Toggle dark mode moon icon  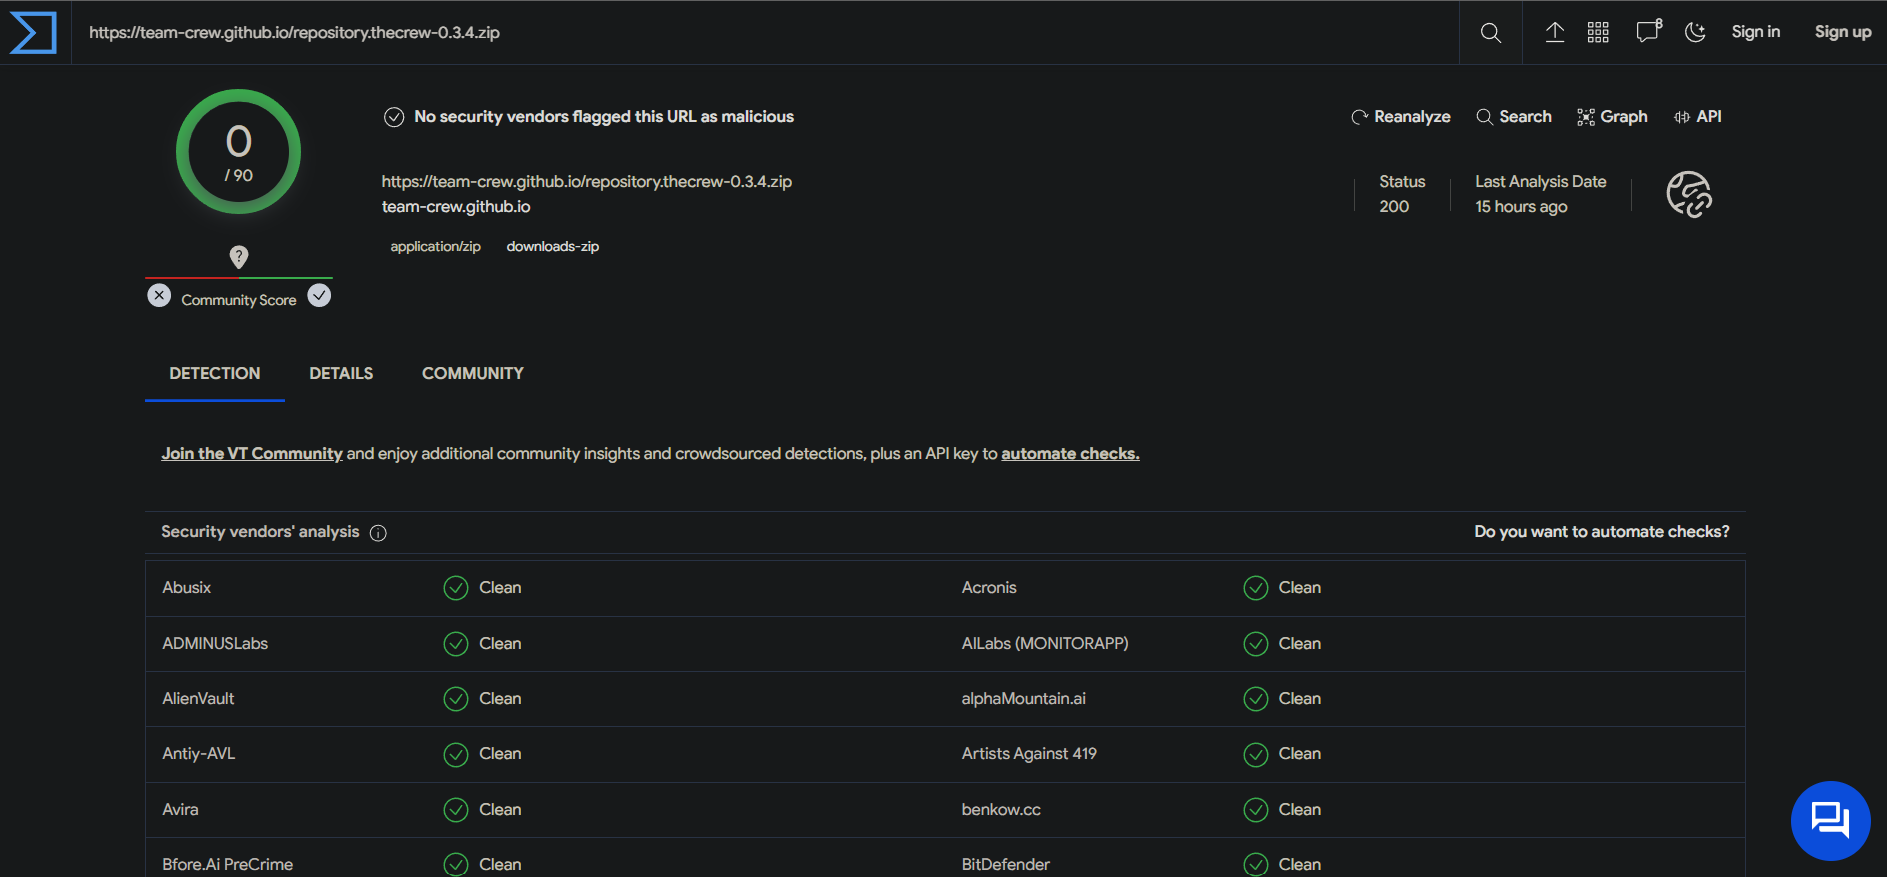[x=1695, y=32]
